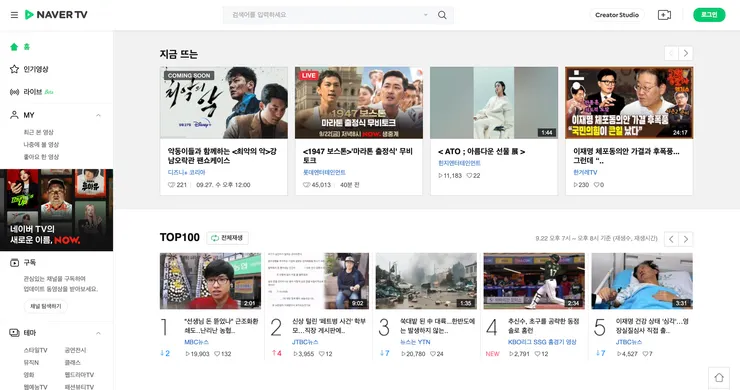Click the video upload icon

click(x=664, y=15)
